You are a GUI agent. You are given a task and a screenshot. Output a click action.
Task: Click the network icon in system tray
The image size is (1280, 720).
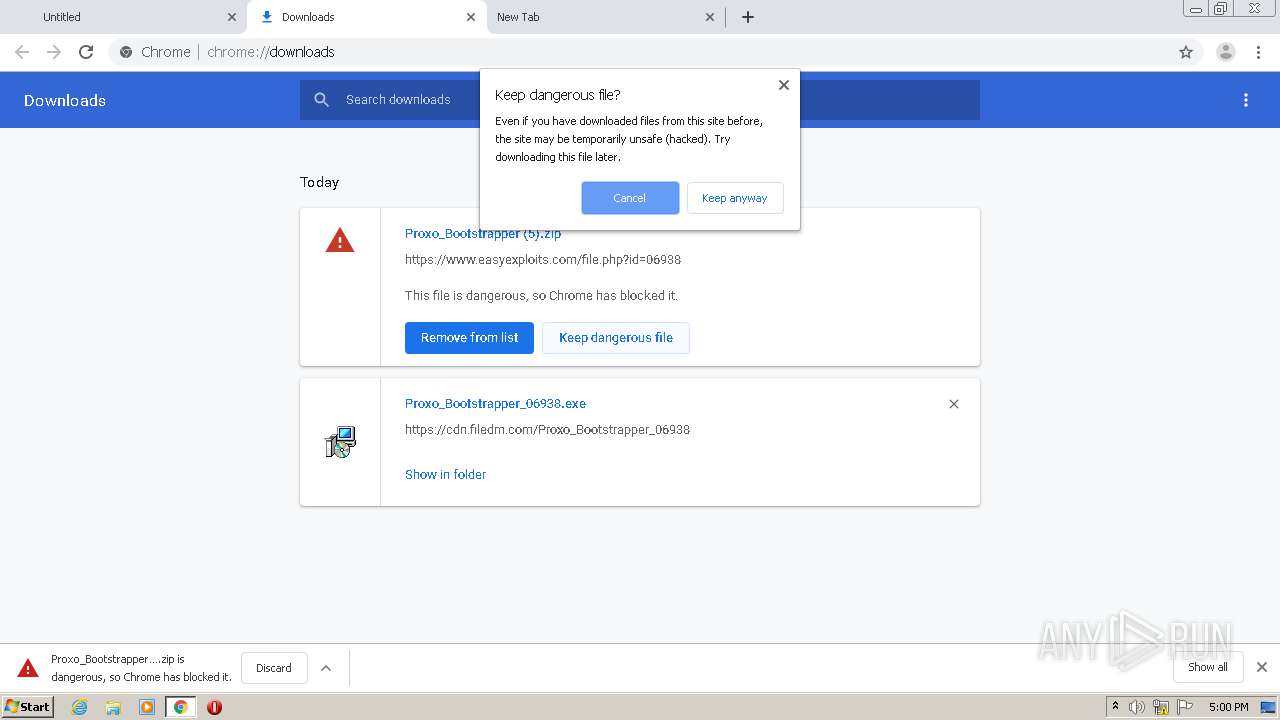1161,707
